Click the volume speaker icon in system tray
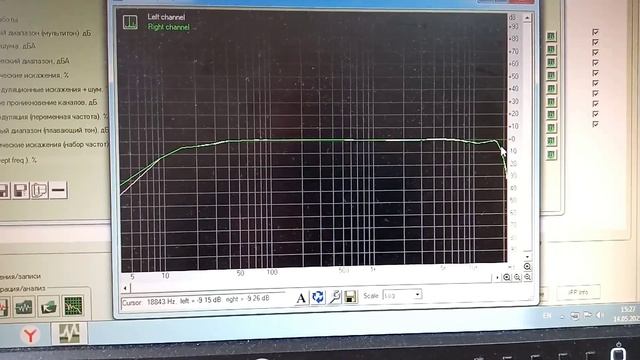 tap(600, 315)
